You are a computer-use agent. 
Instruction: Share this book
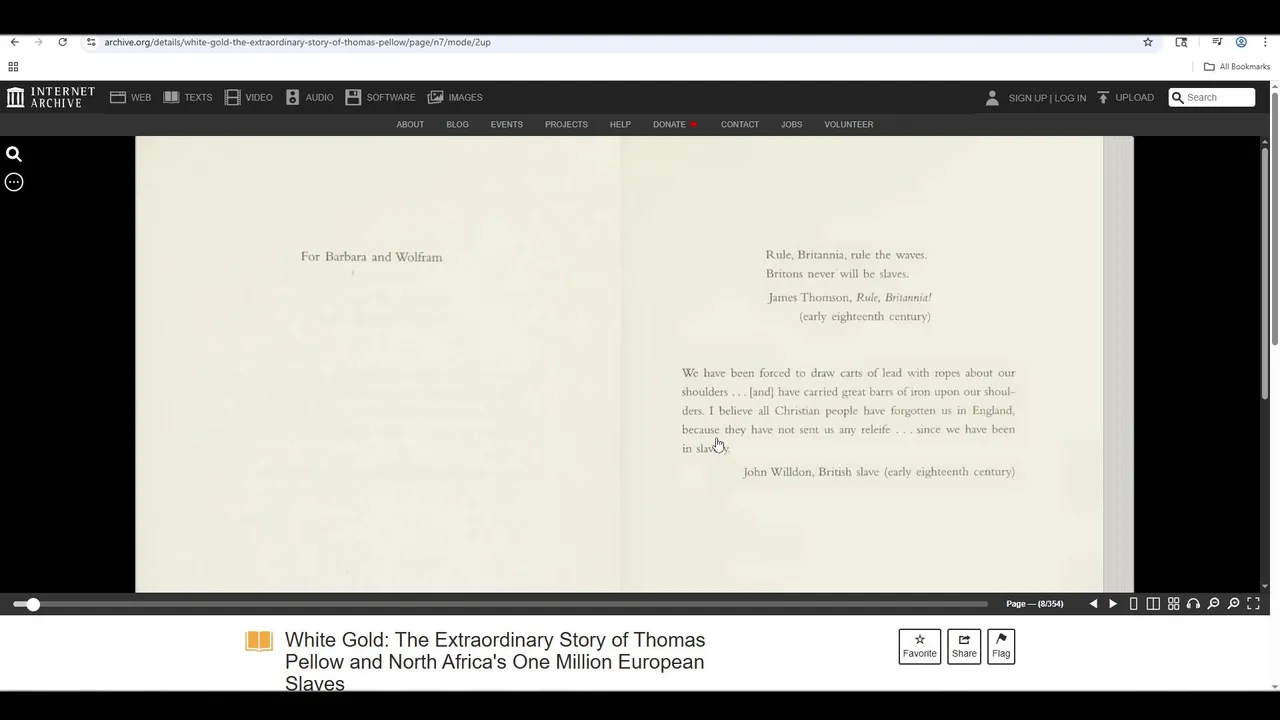[x=964, y=646]
